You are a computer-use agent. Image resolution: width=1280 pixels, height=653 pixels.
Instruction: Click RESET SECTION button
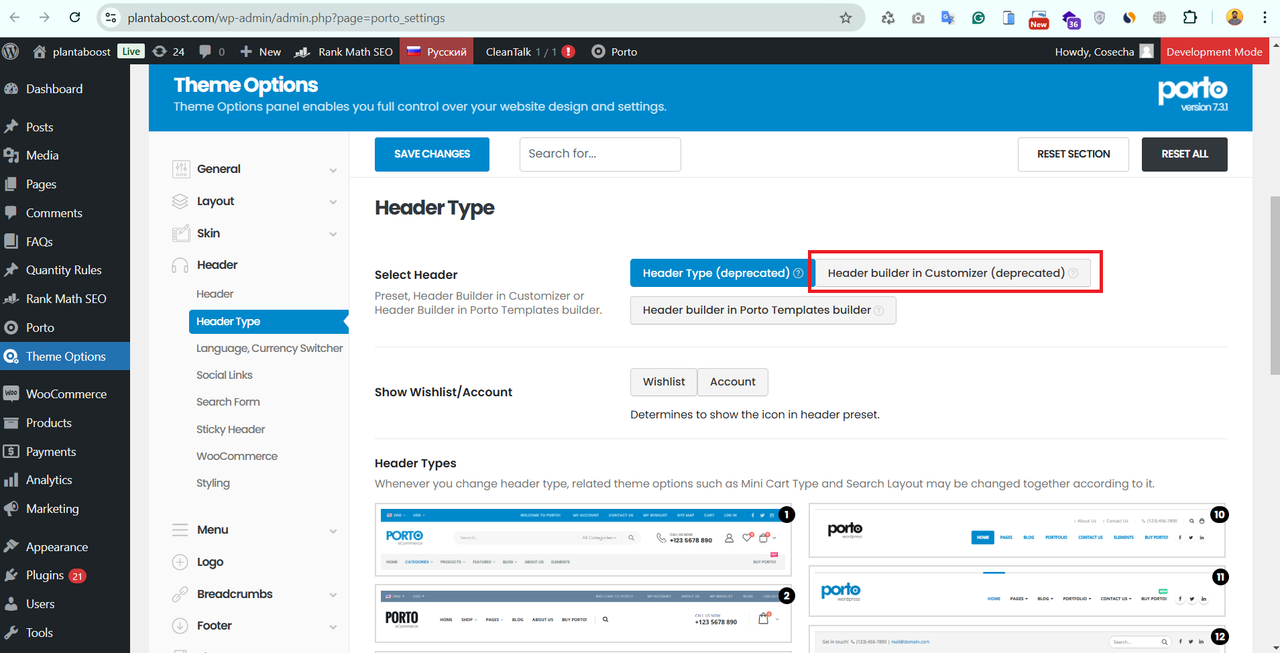click(x=1073, y=154)
